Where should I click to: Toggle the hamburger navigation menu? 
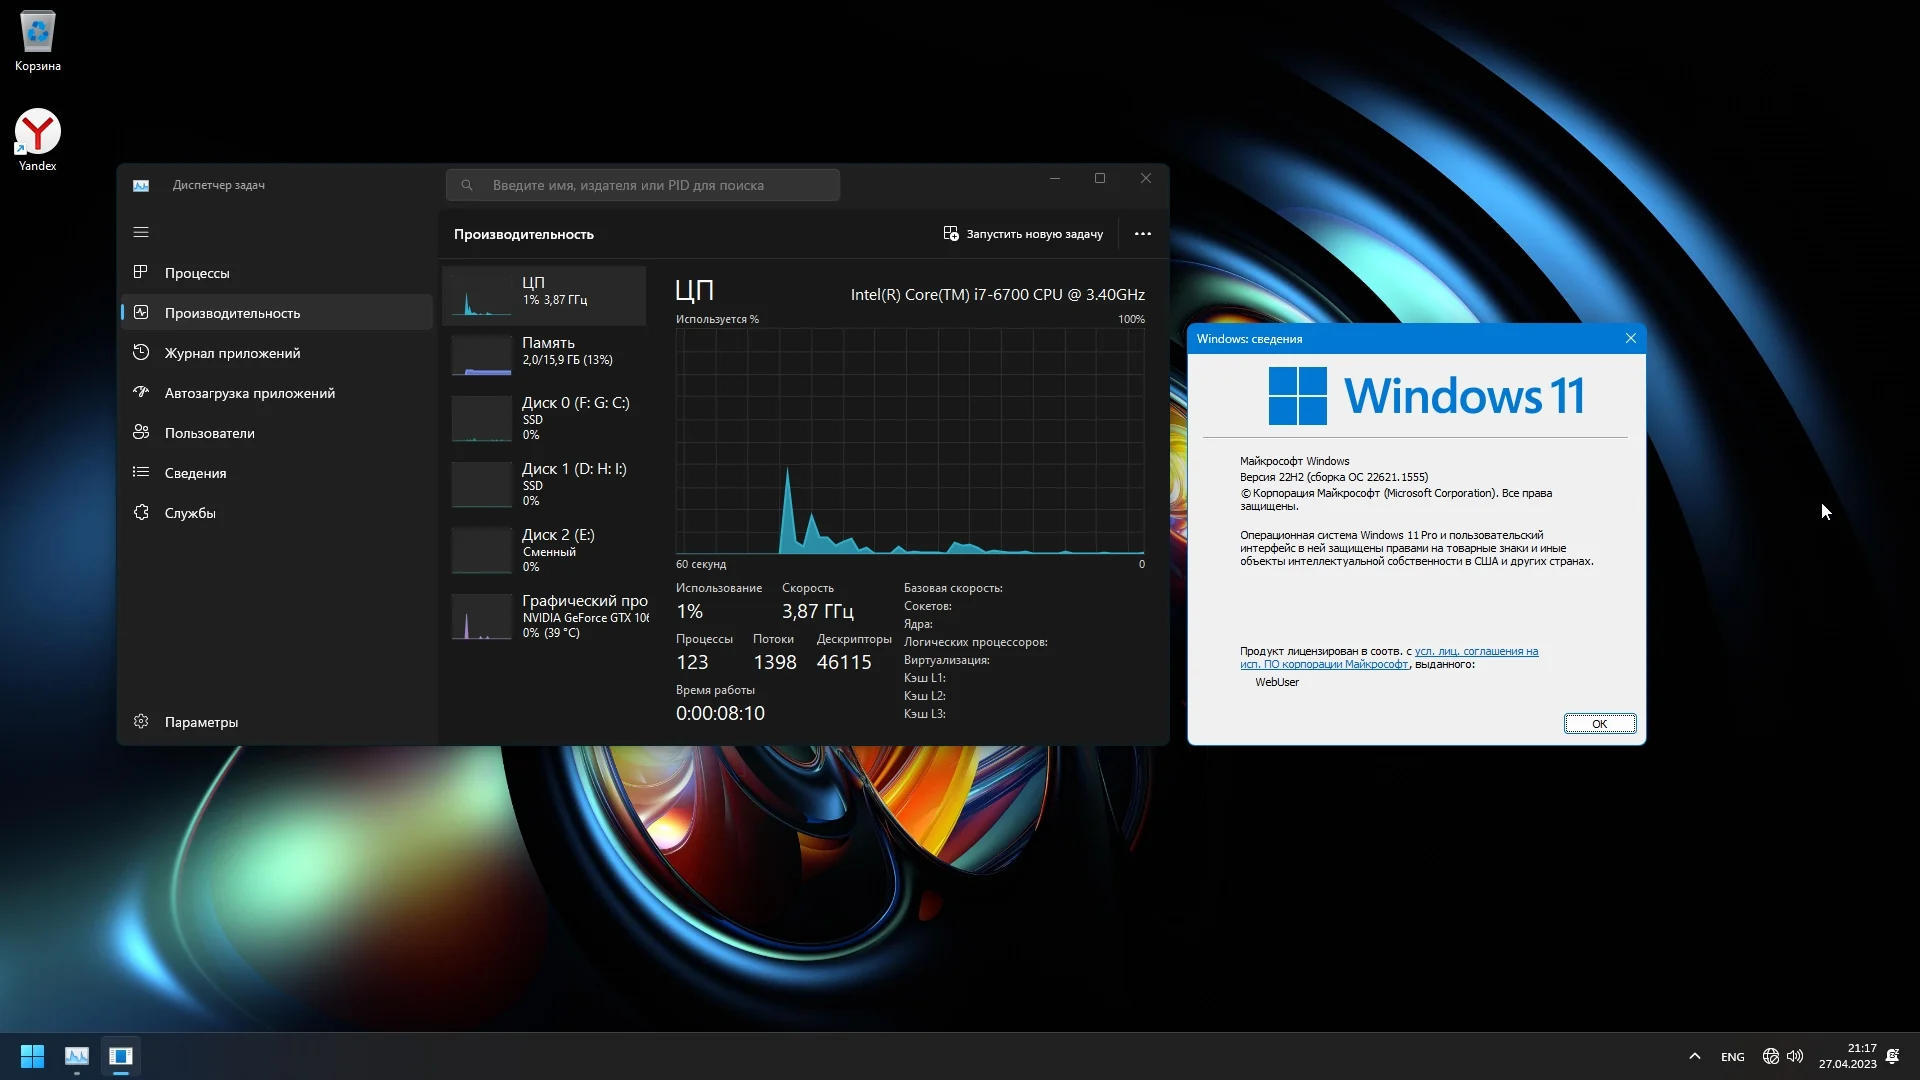click(x=141, y=232)
